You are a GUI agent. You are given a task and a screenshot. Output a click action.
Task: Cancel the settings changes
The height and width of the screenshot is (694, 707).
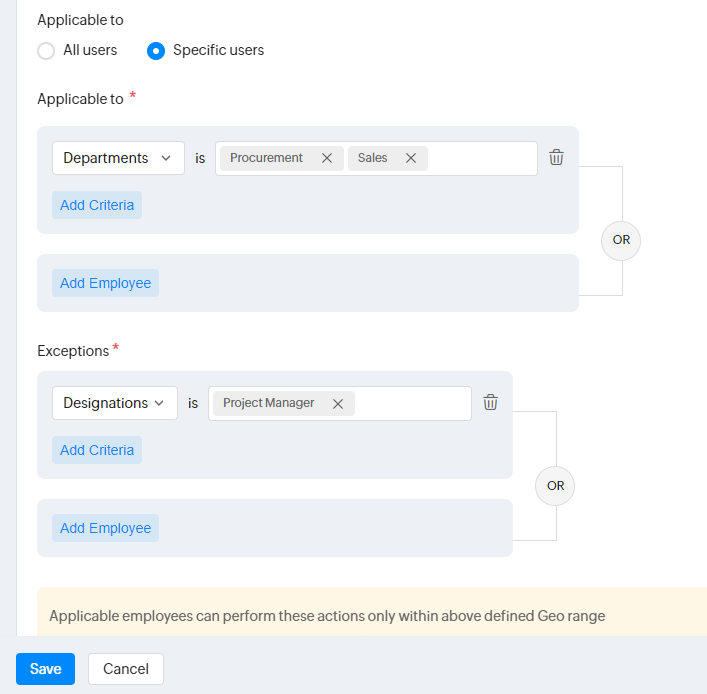pos(126,669)
